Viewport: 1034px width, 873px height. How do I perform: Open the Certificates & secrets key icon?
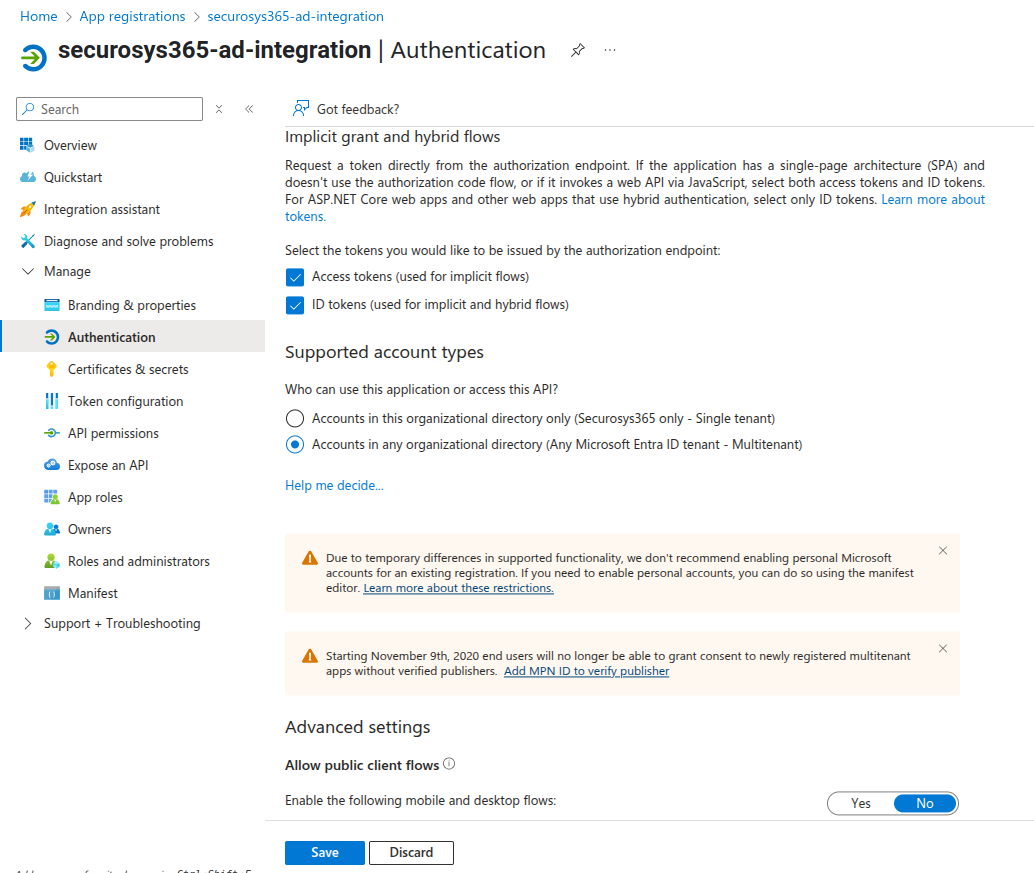[x=52, y=369]
